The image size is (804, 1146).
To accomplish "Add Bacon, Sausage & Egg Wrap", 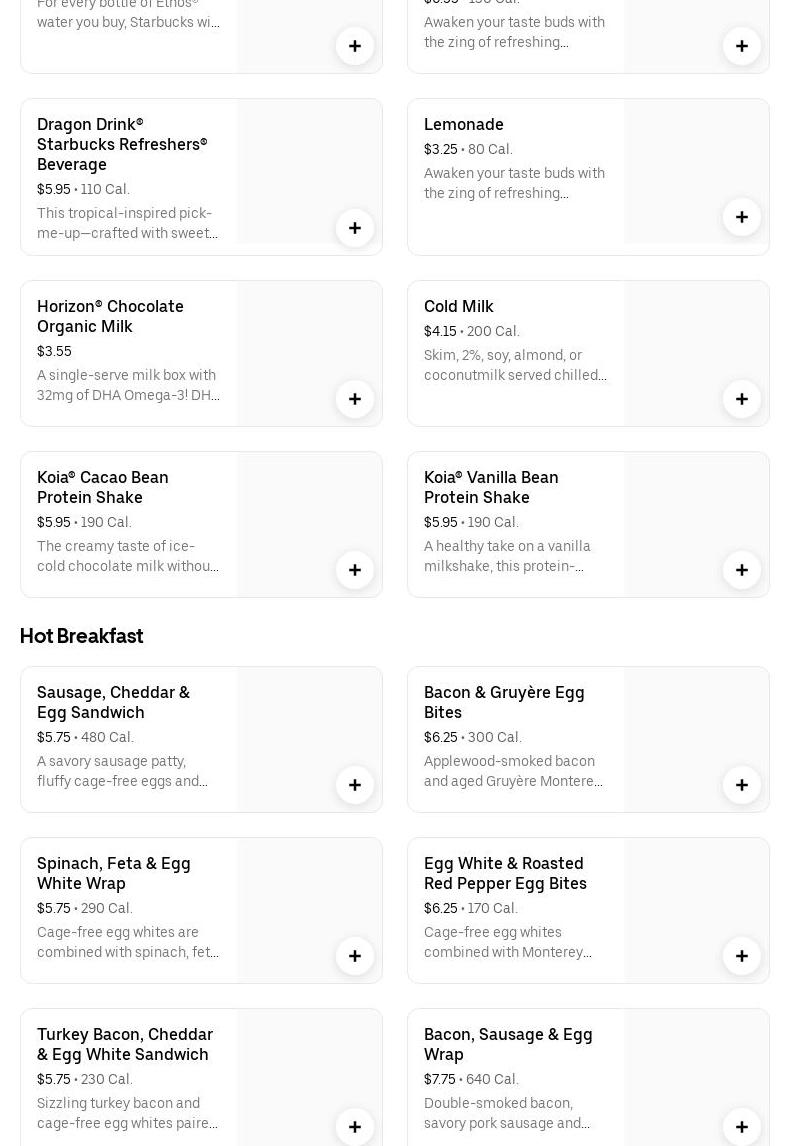I will tap(742, 1127).
